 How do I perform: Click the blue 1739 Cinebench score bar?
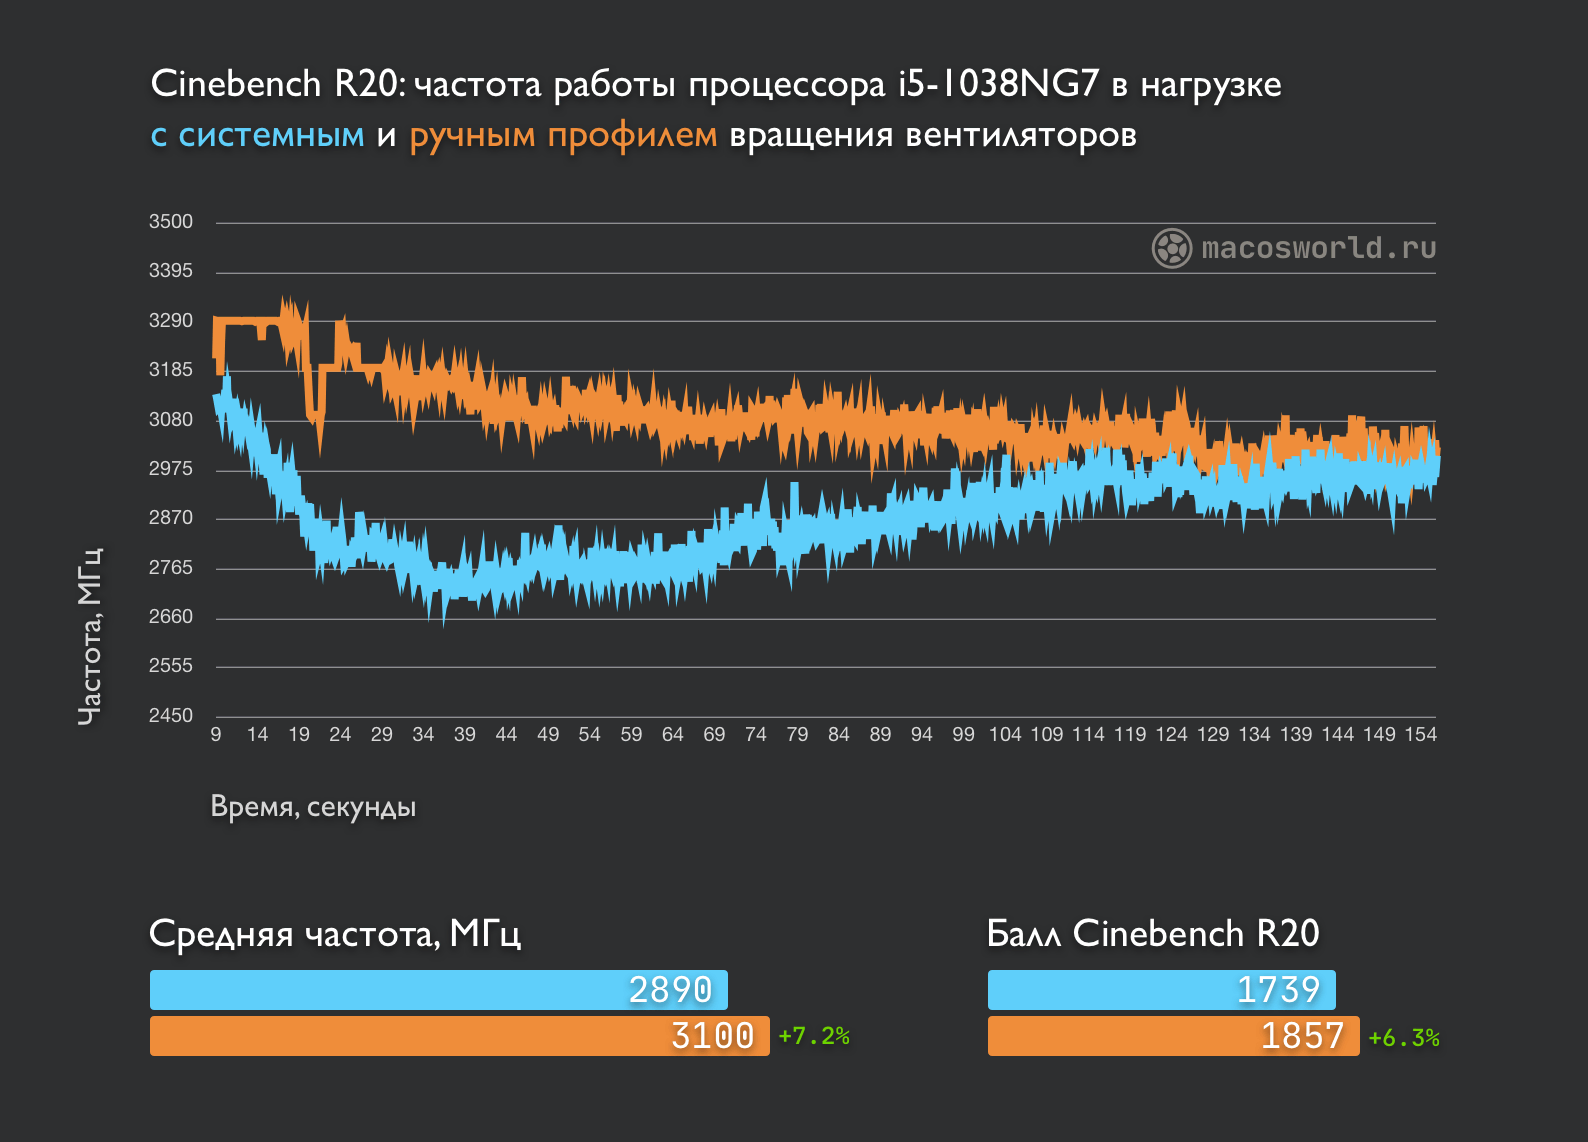(x=1162, y=990)
